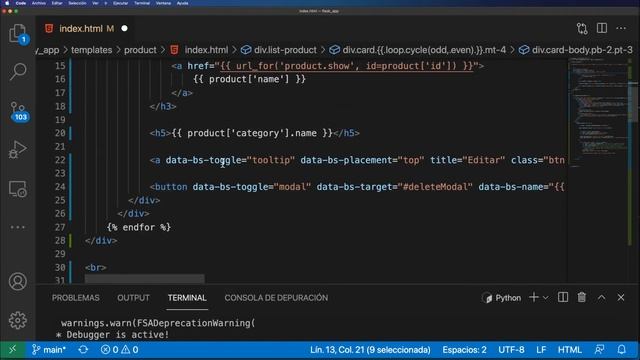640x360 pixels.
Task: Open the Archivo menu
Action: [39, 3]
